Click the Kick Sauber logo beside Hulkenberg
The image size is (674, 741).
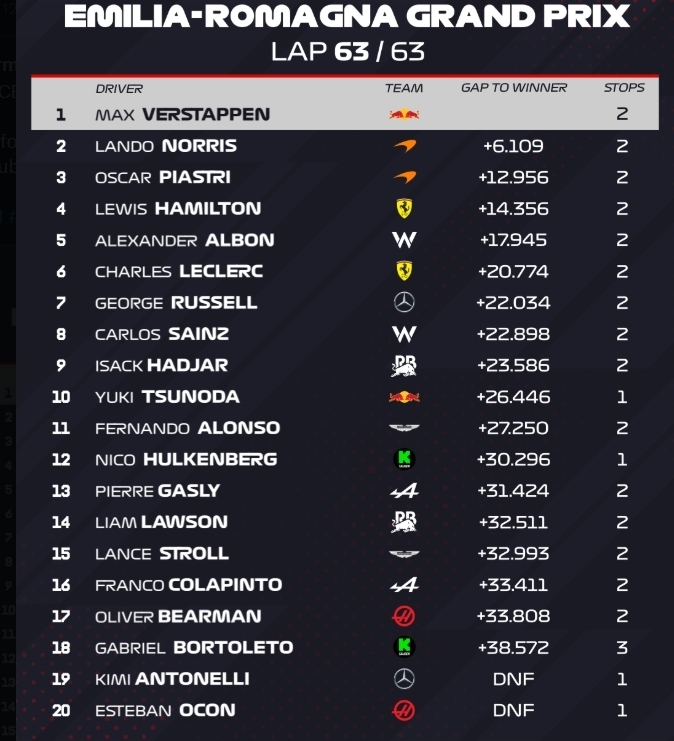(x=404, y=459)
